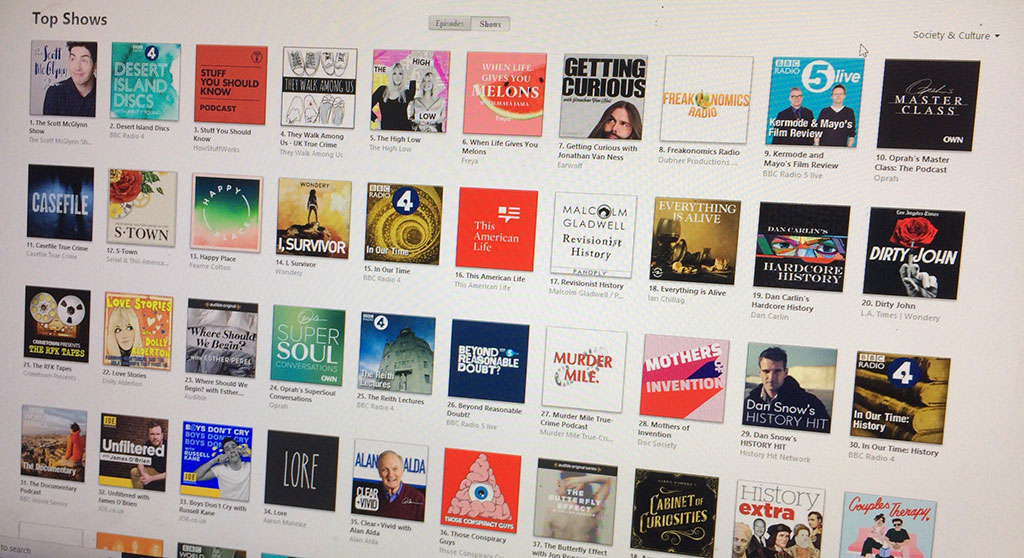
Task: Open In Our Time gold spiral artwork
Action: [x=403, y=224]
